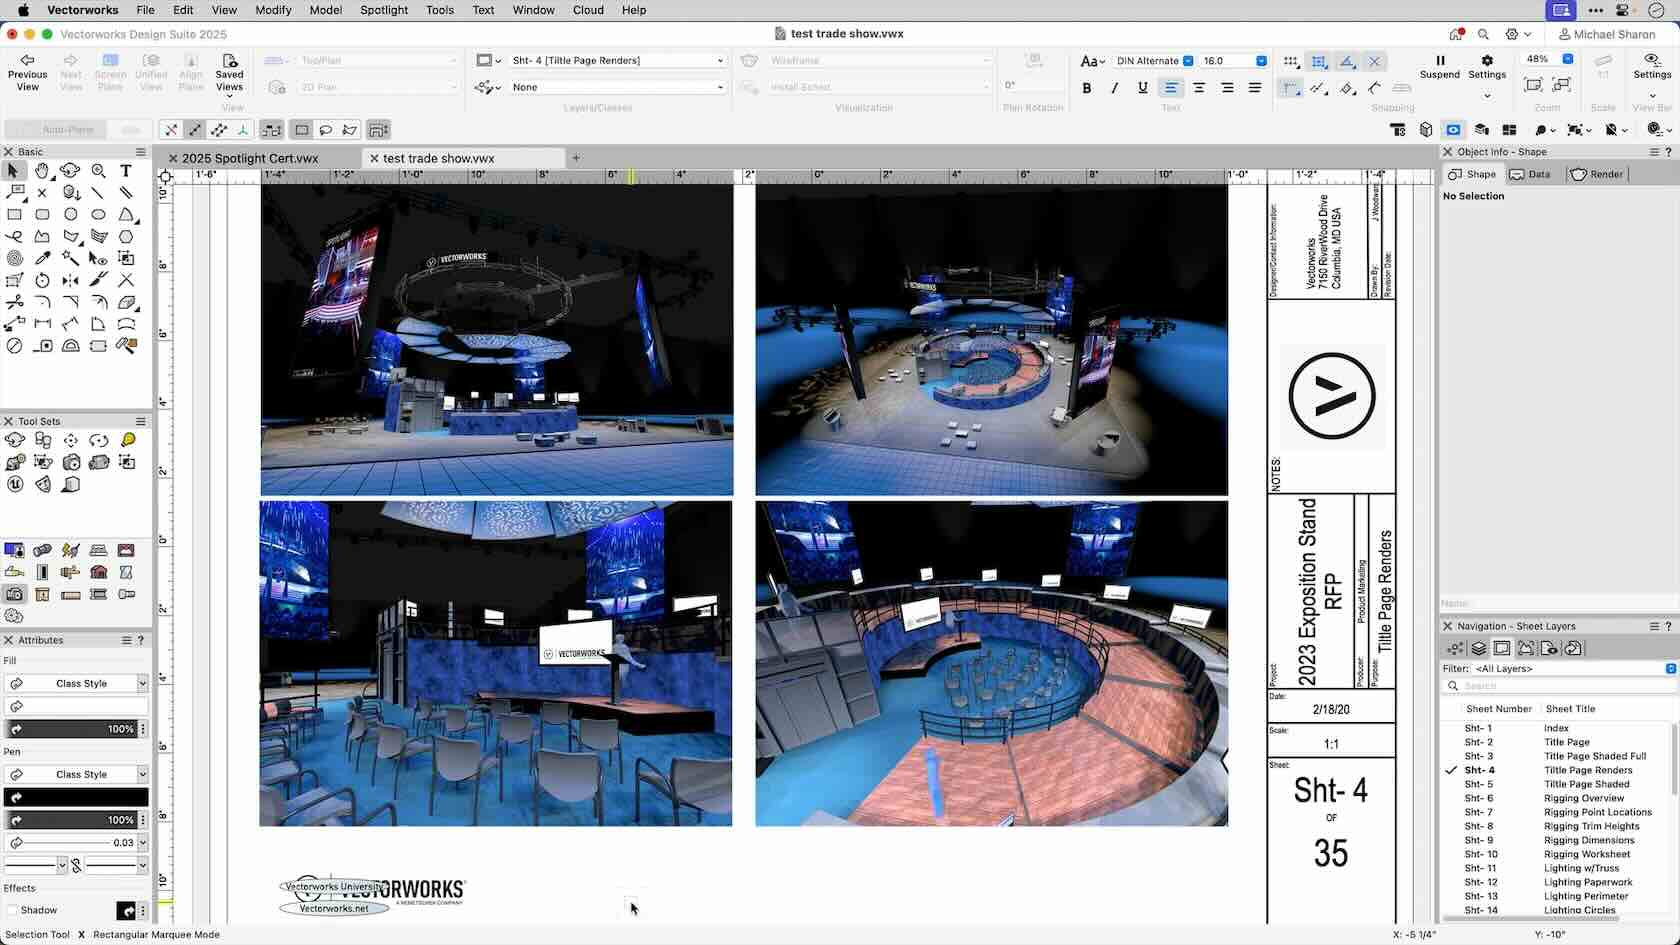
Task: Select the Tape Measure tool
Action: 42,346
